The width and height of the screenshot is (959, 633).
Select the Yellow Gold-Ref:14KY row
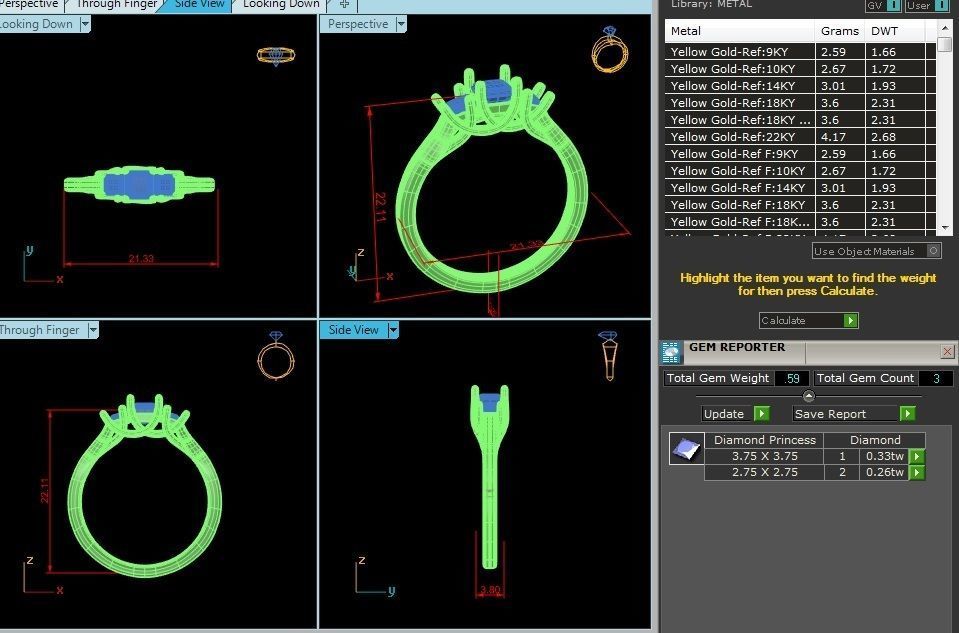pyautogui.click(x=800, y=86)
